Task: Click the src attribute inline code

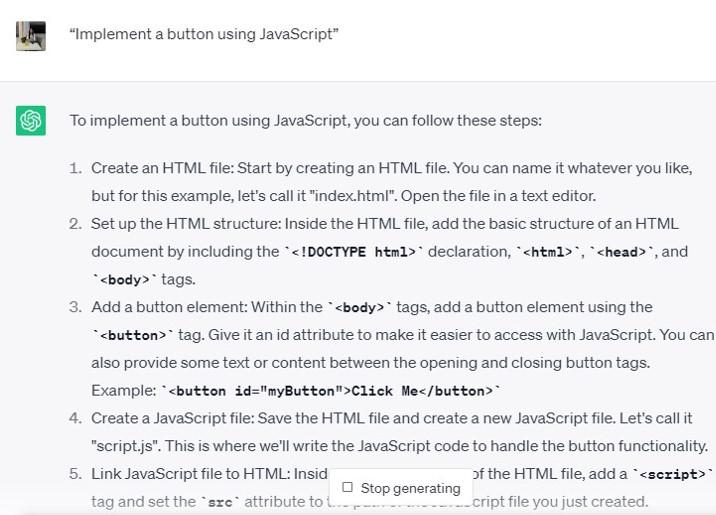Action: pyautogui.click(x=220, y=502)
